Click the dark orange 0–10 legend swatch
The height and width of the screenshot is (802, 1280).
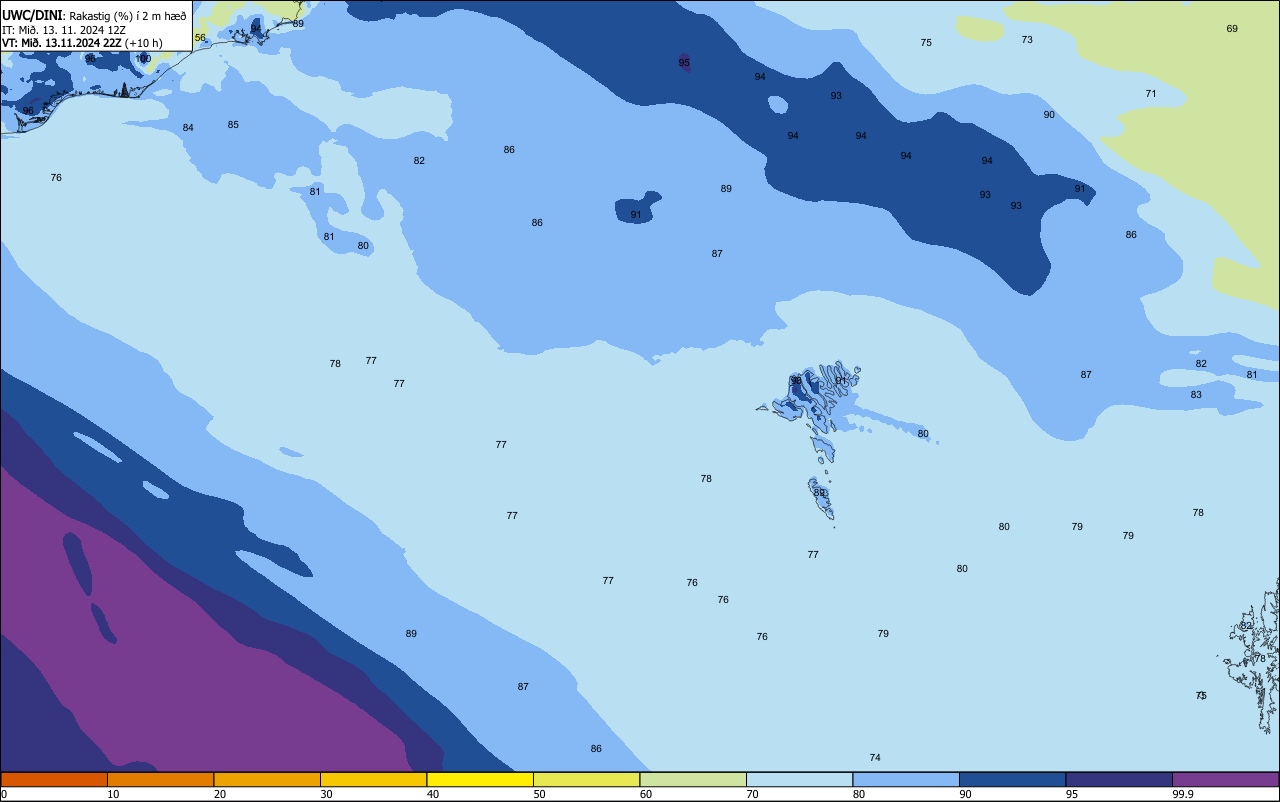click(54, 779)
